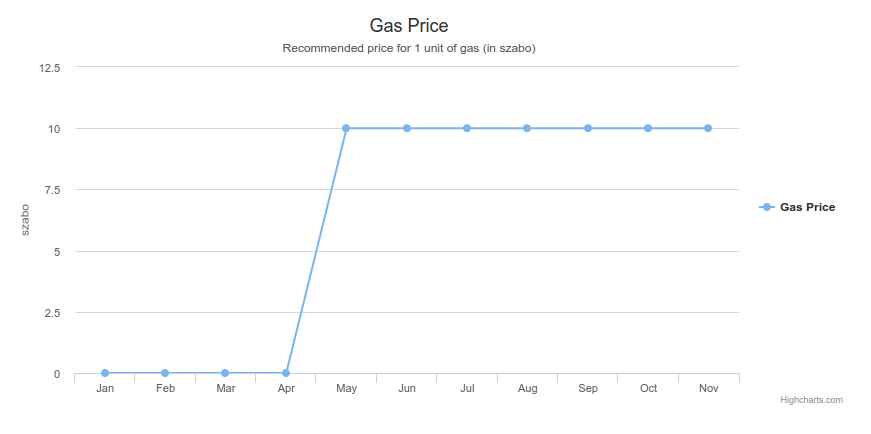Click the Gas Price legend line marker

[x=766, y=207]
